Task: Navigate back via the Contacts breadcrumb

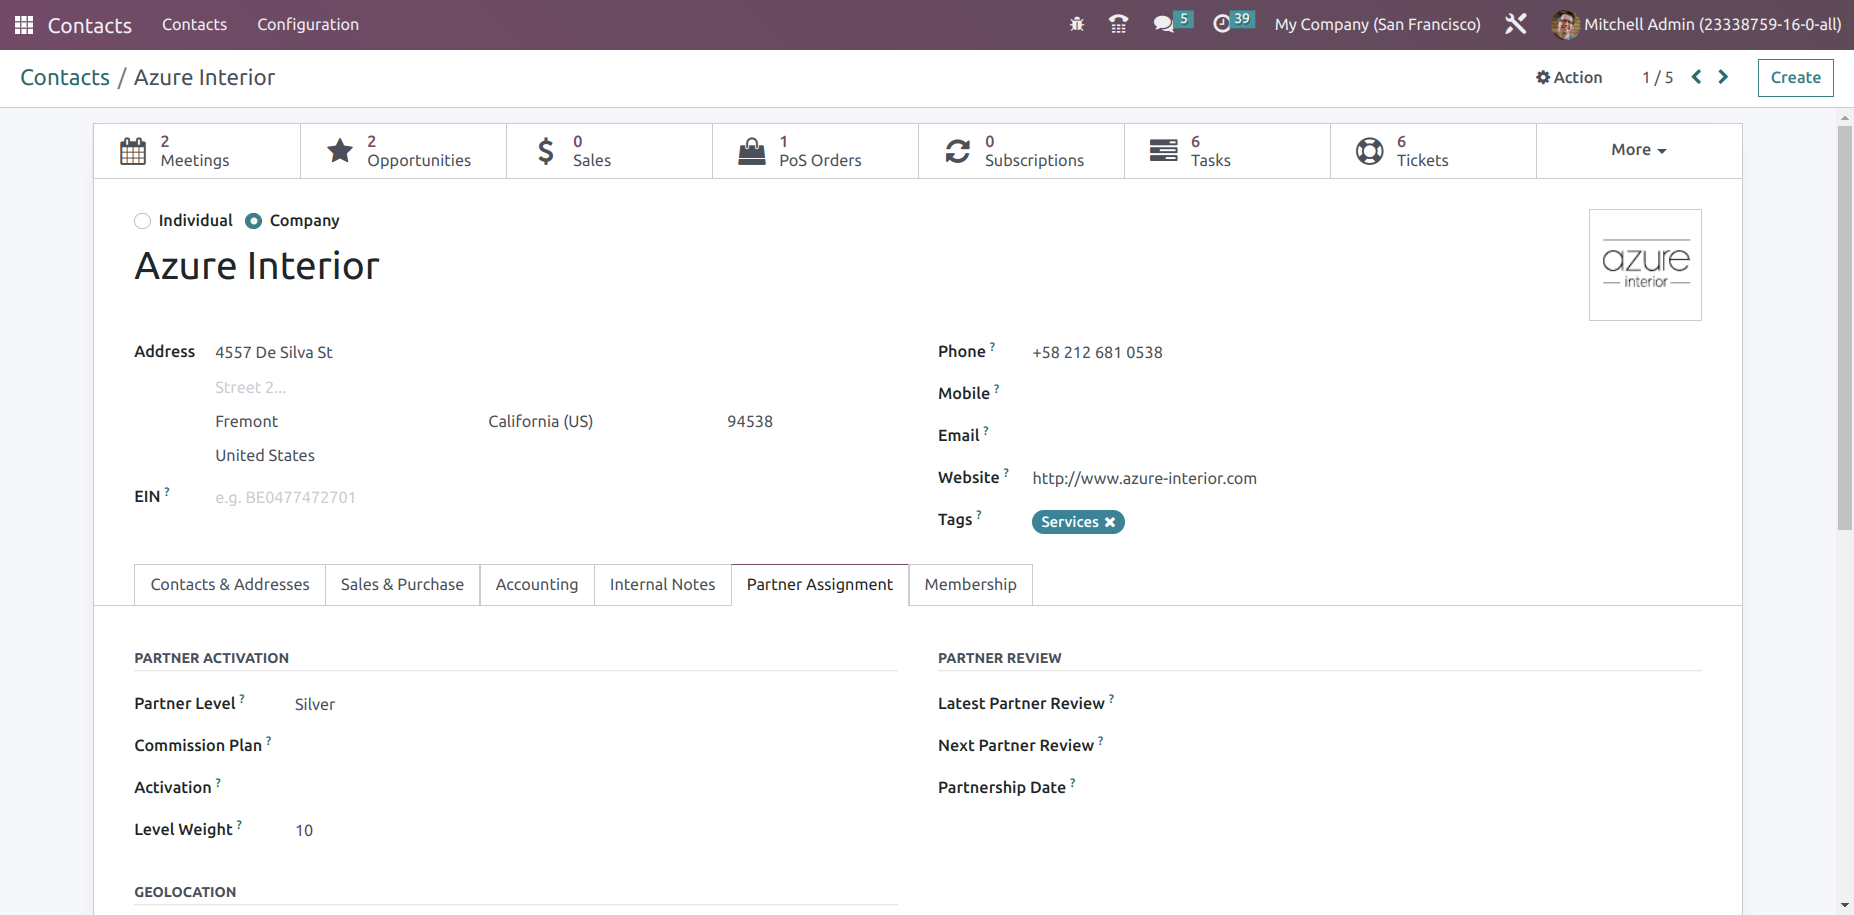Action: 64,77
